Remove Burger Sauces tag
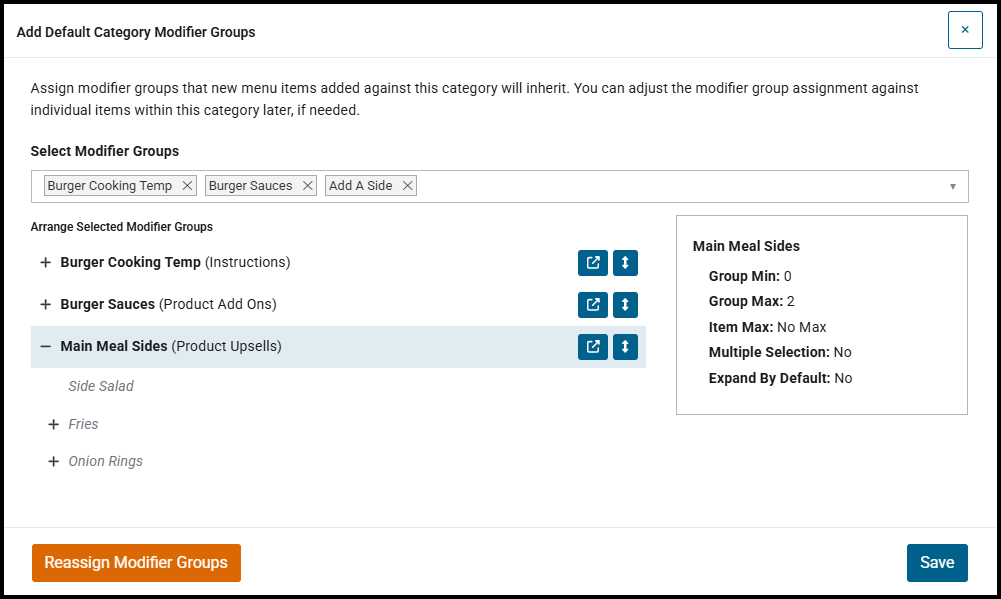 (308, 186)
